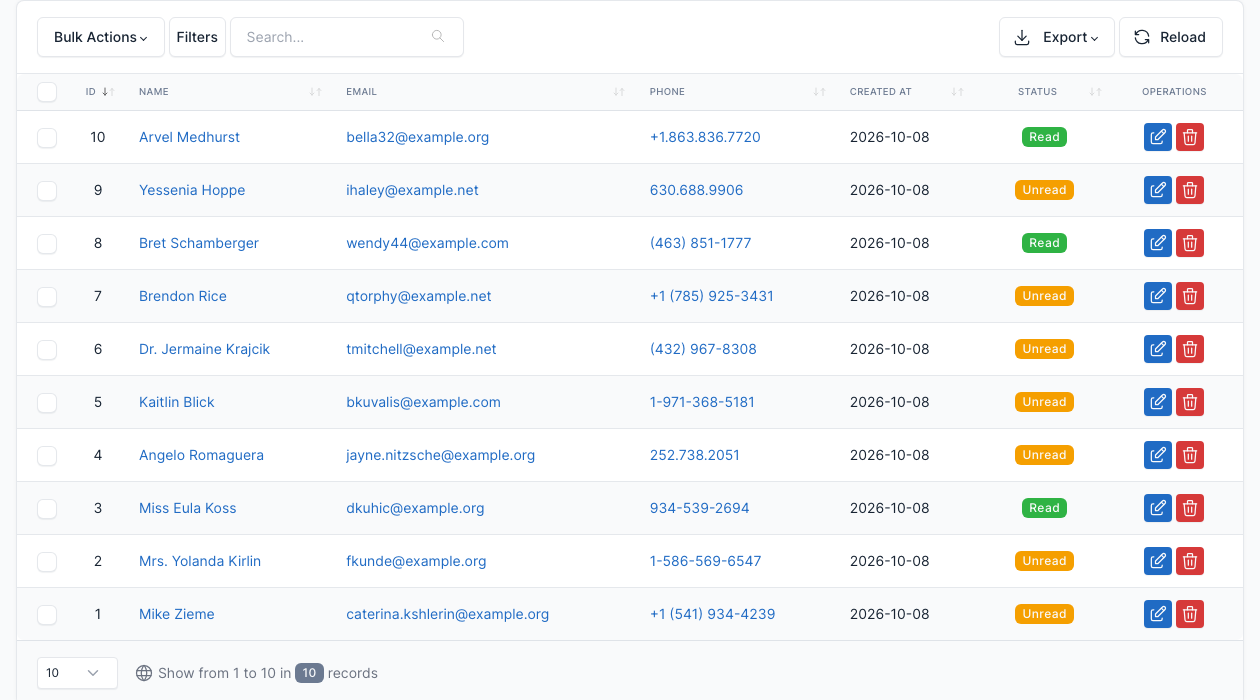Screen dimensions: 1260x700
Task: Delete the Kaitlin Blick record
Action: [1190, 402]
